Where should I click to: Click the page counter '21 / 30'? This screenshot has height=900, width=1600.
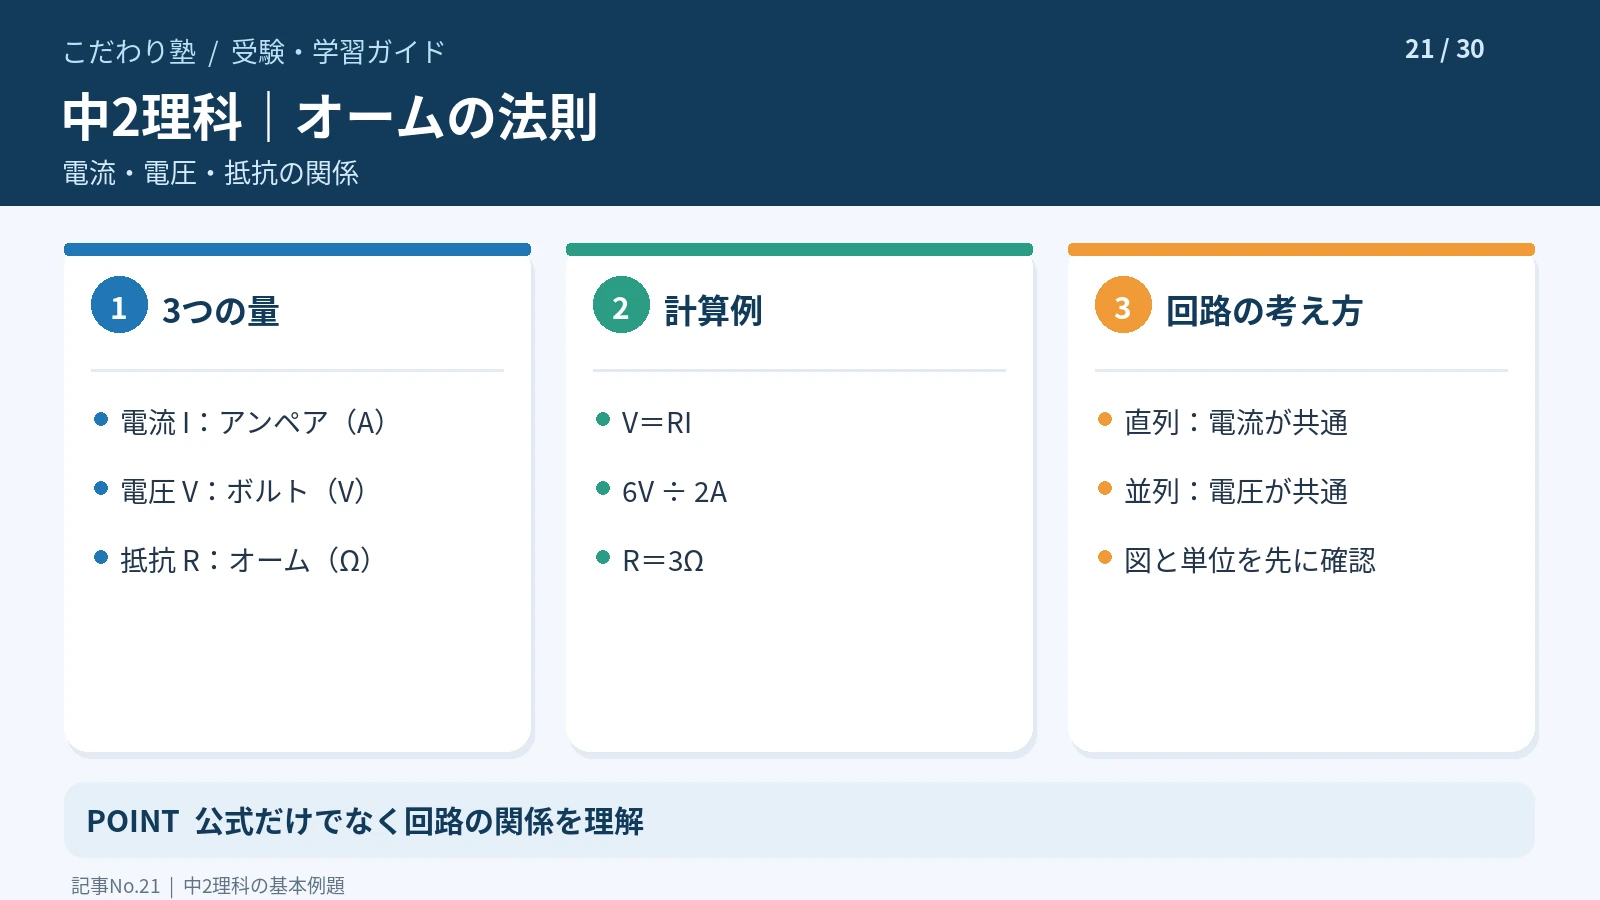click(x=1444, y=49)
